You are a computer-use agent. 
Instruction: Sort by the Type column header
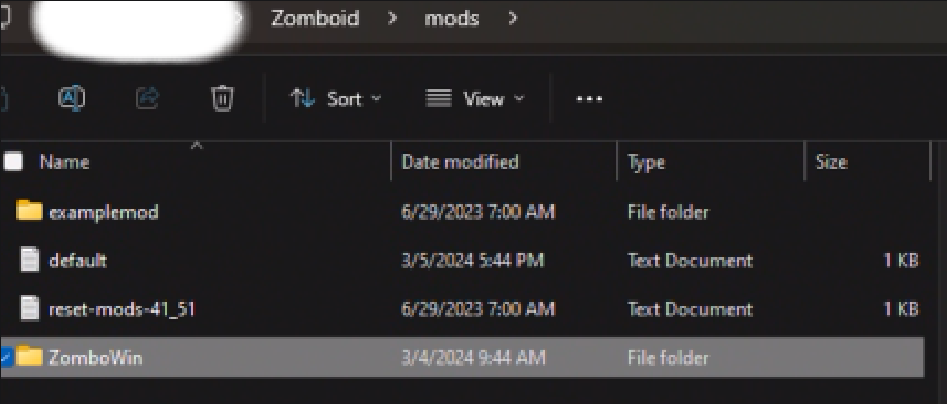[x=646, y=162]
